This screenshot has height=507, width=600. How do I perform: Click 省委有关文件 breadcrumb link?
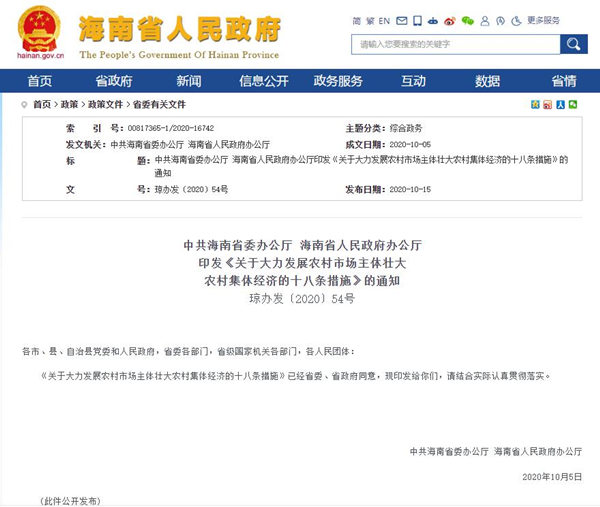[160, 104]
